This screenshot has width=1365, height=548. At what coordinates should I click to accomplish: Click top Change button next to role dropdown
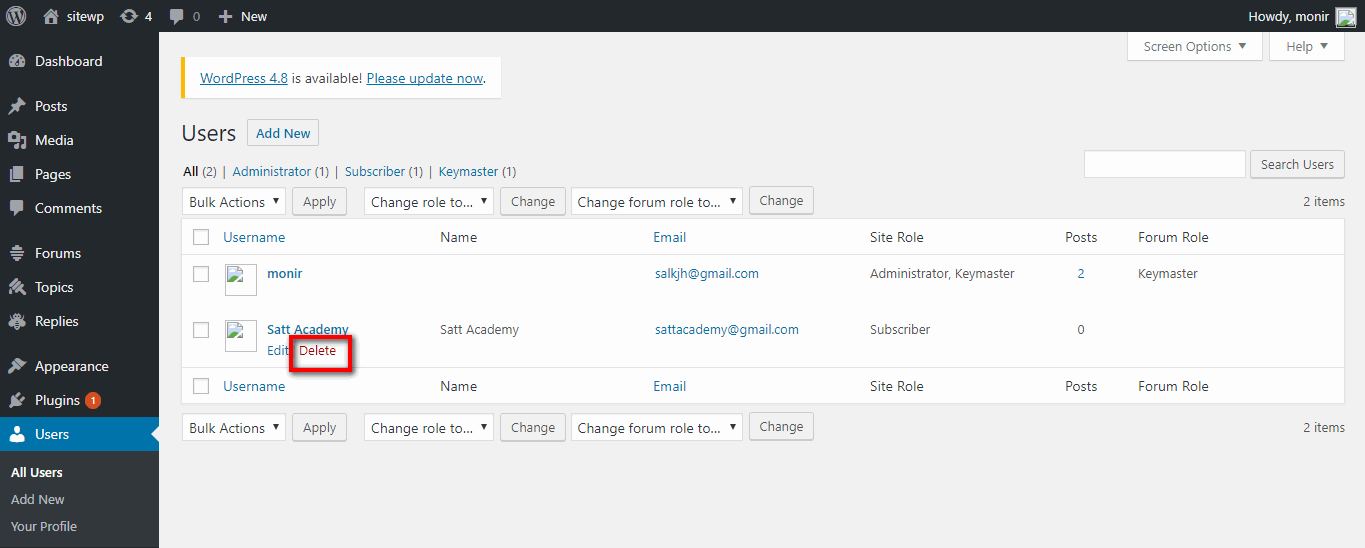click(x=533, y=201)
